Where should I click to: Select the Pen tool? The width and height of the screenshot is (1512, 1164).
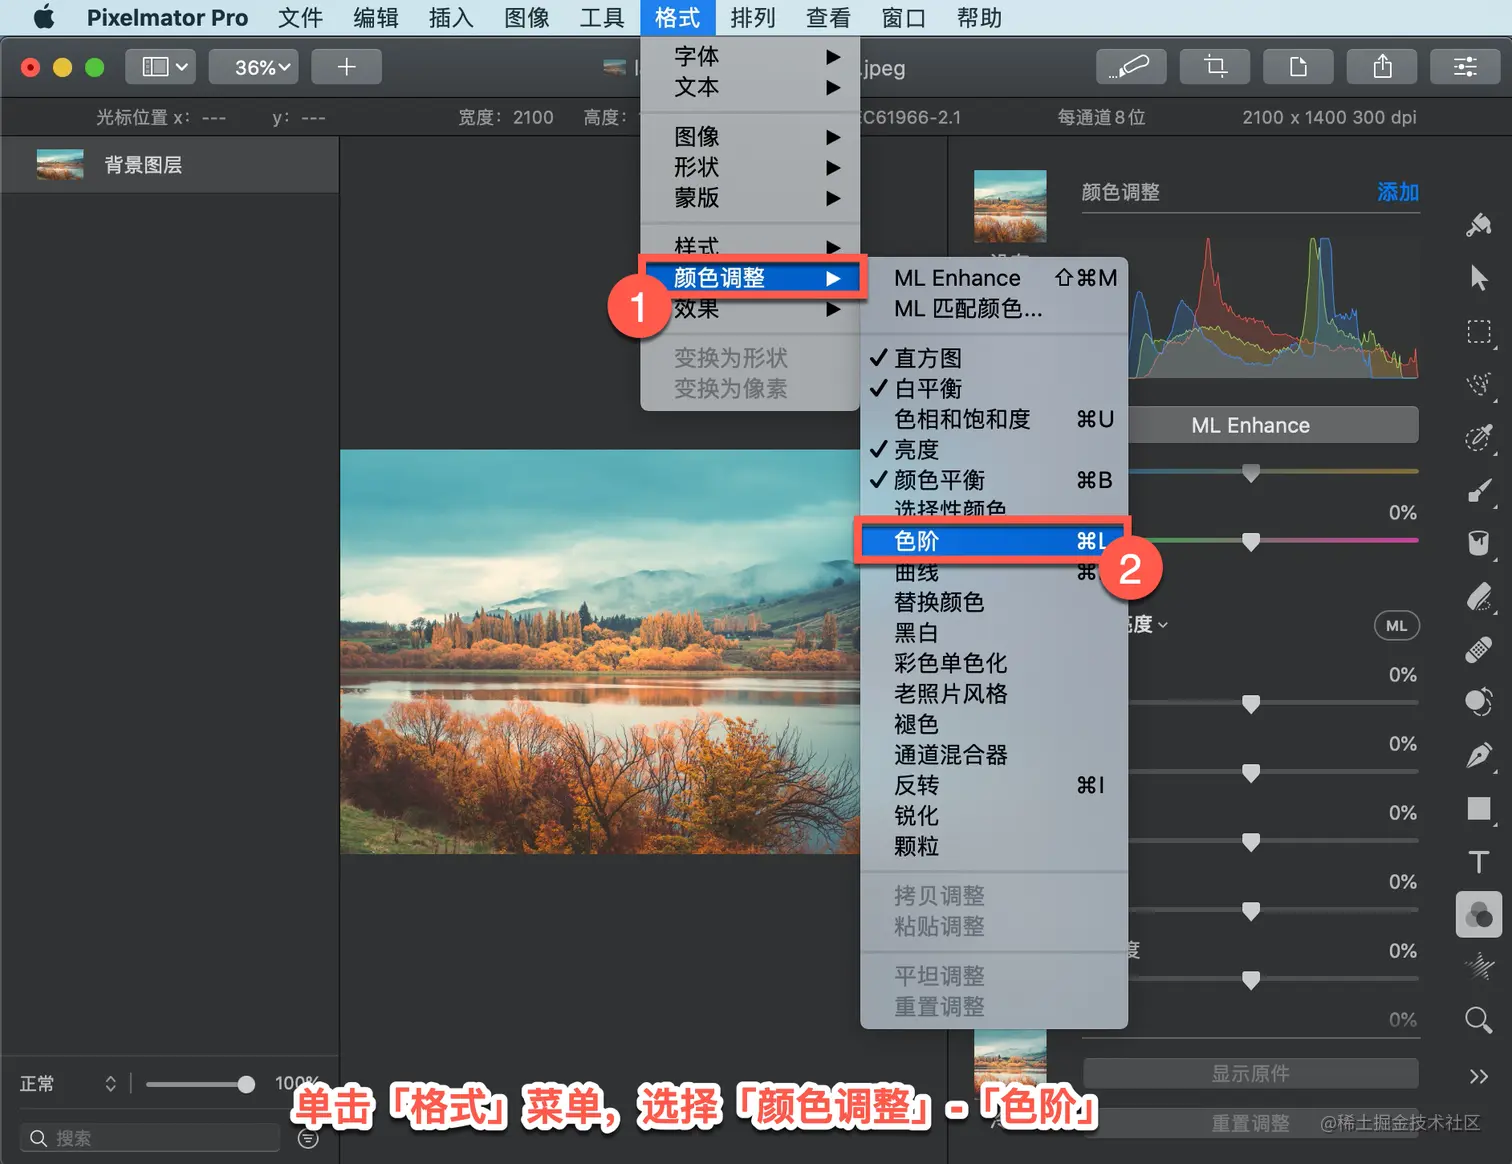pyautogui.click(x=1479, y=756)
